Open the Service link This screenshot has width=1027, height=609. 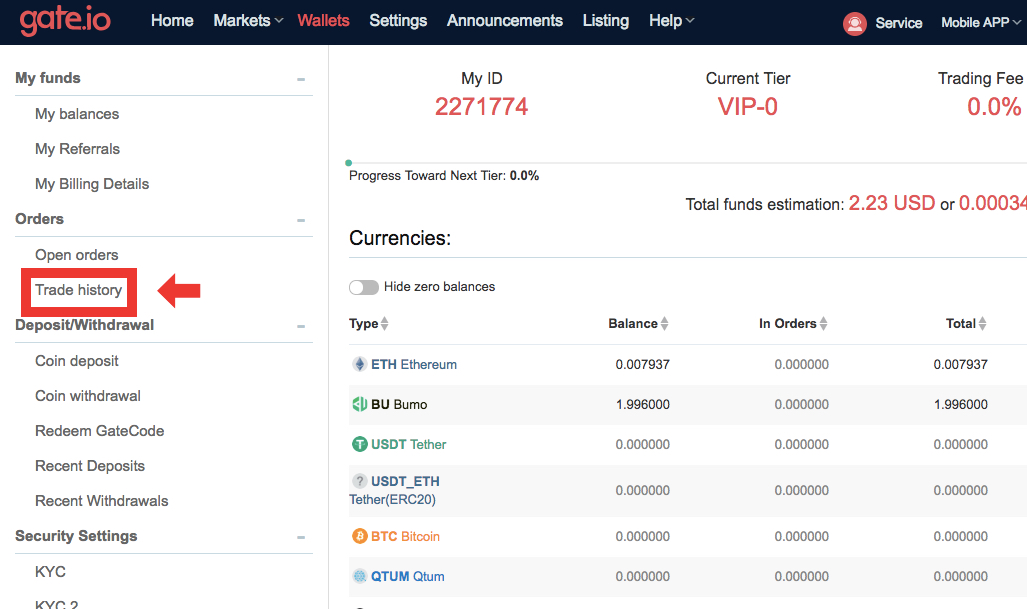(899, 23)
